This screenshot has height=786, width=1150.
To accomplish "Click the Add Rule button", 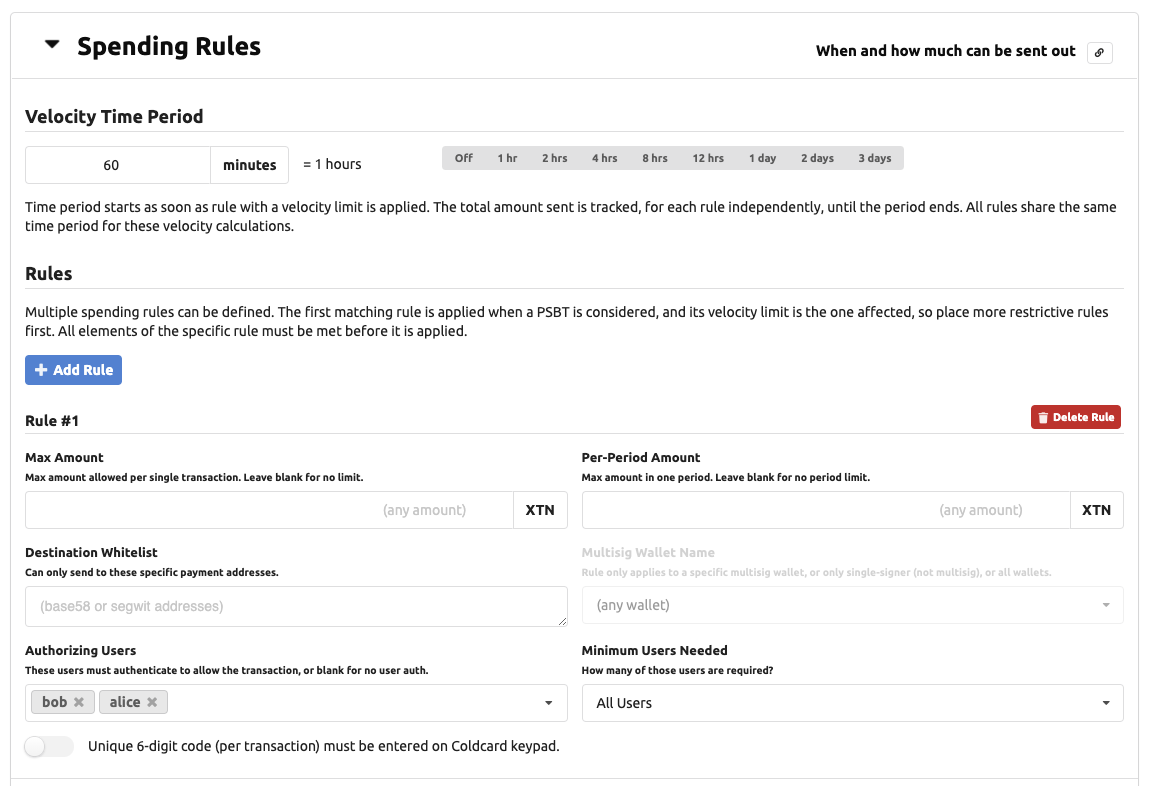I will click(73, 370).
